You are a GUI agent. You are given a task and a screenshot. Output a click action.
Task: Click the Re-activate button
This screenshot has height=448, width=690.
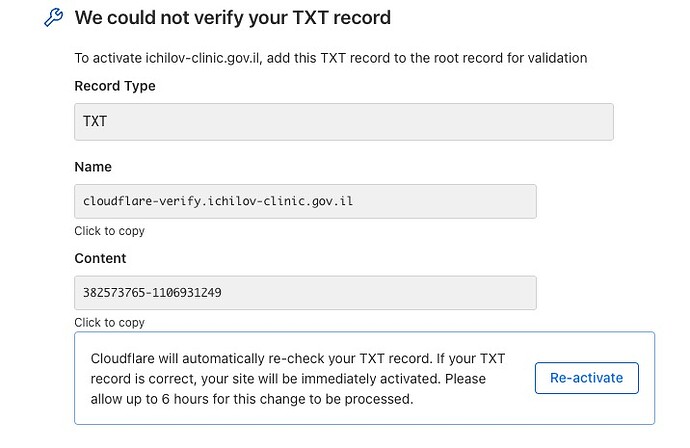(587, 378)
